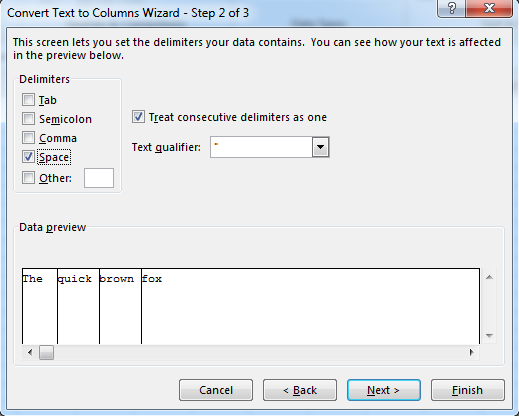Enable the Other delimiter checkbox
519x416 pixels.
tap(28, 178)
